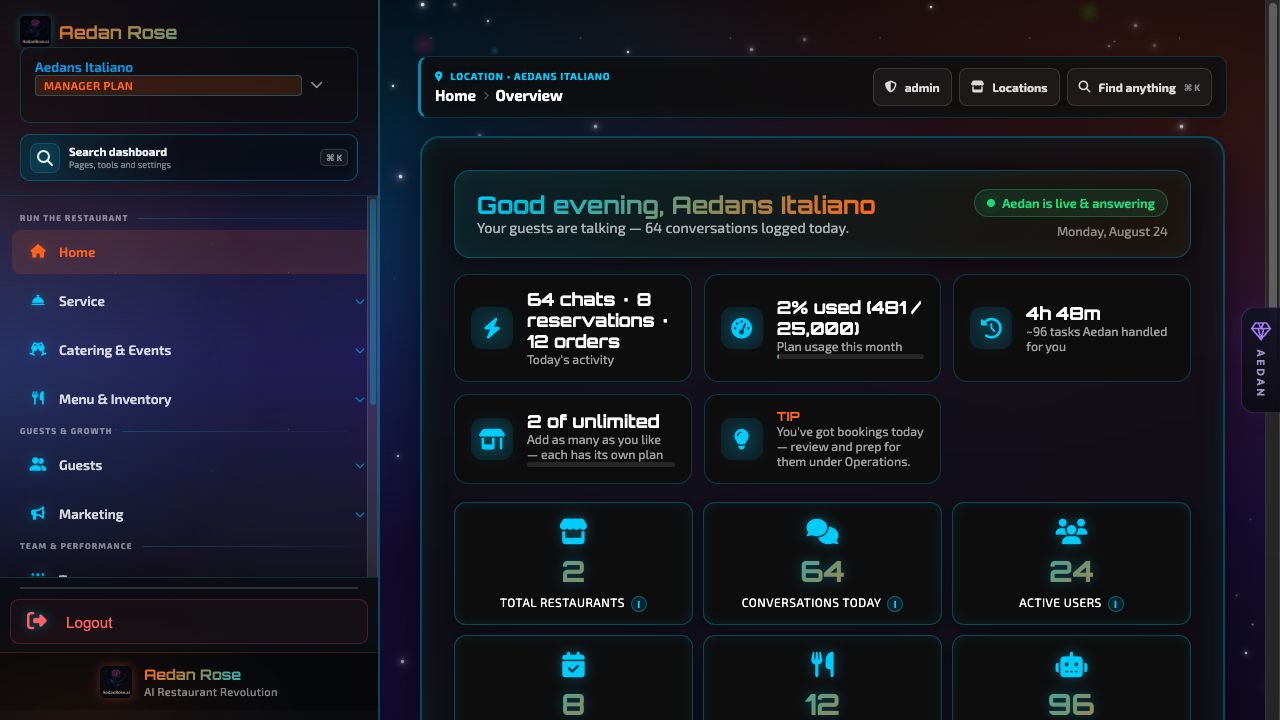This screenshot has height=720, width=1280.
Task: Click the 'Good evening, Aedans Italiano' heading
Action: pos(676,205)
